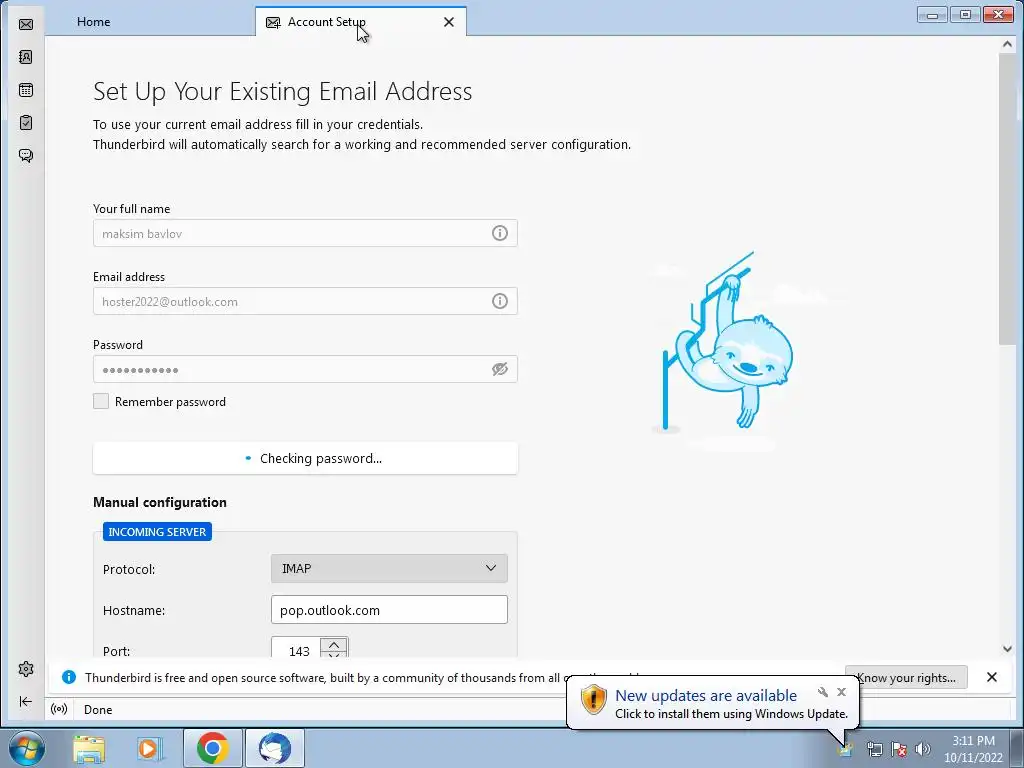Enable the Remember password checkbox
The height and width of the screenshot is (768, 1024).
(101, 401)
